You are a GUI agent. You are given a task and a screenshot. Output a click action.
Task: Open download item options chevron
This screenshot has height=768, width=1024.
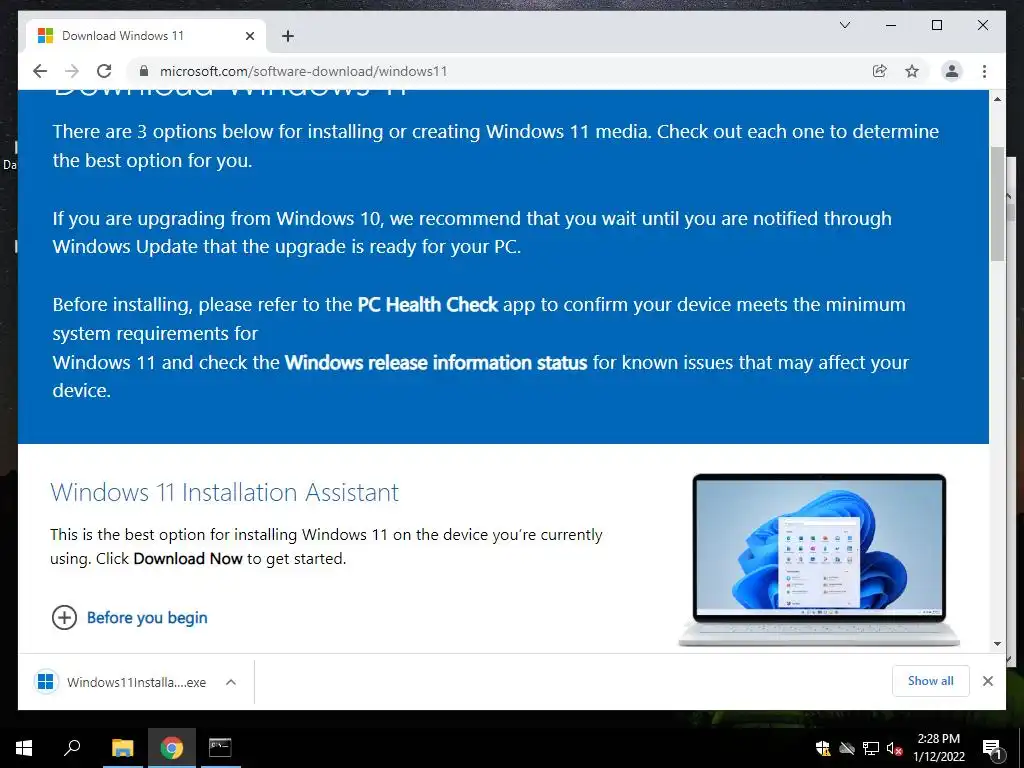pyautogui.click(x=231, y=682)
